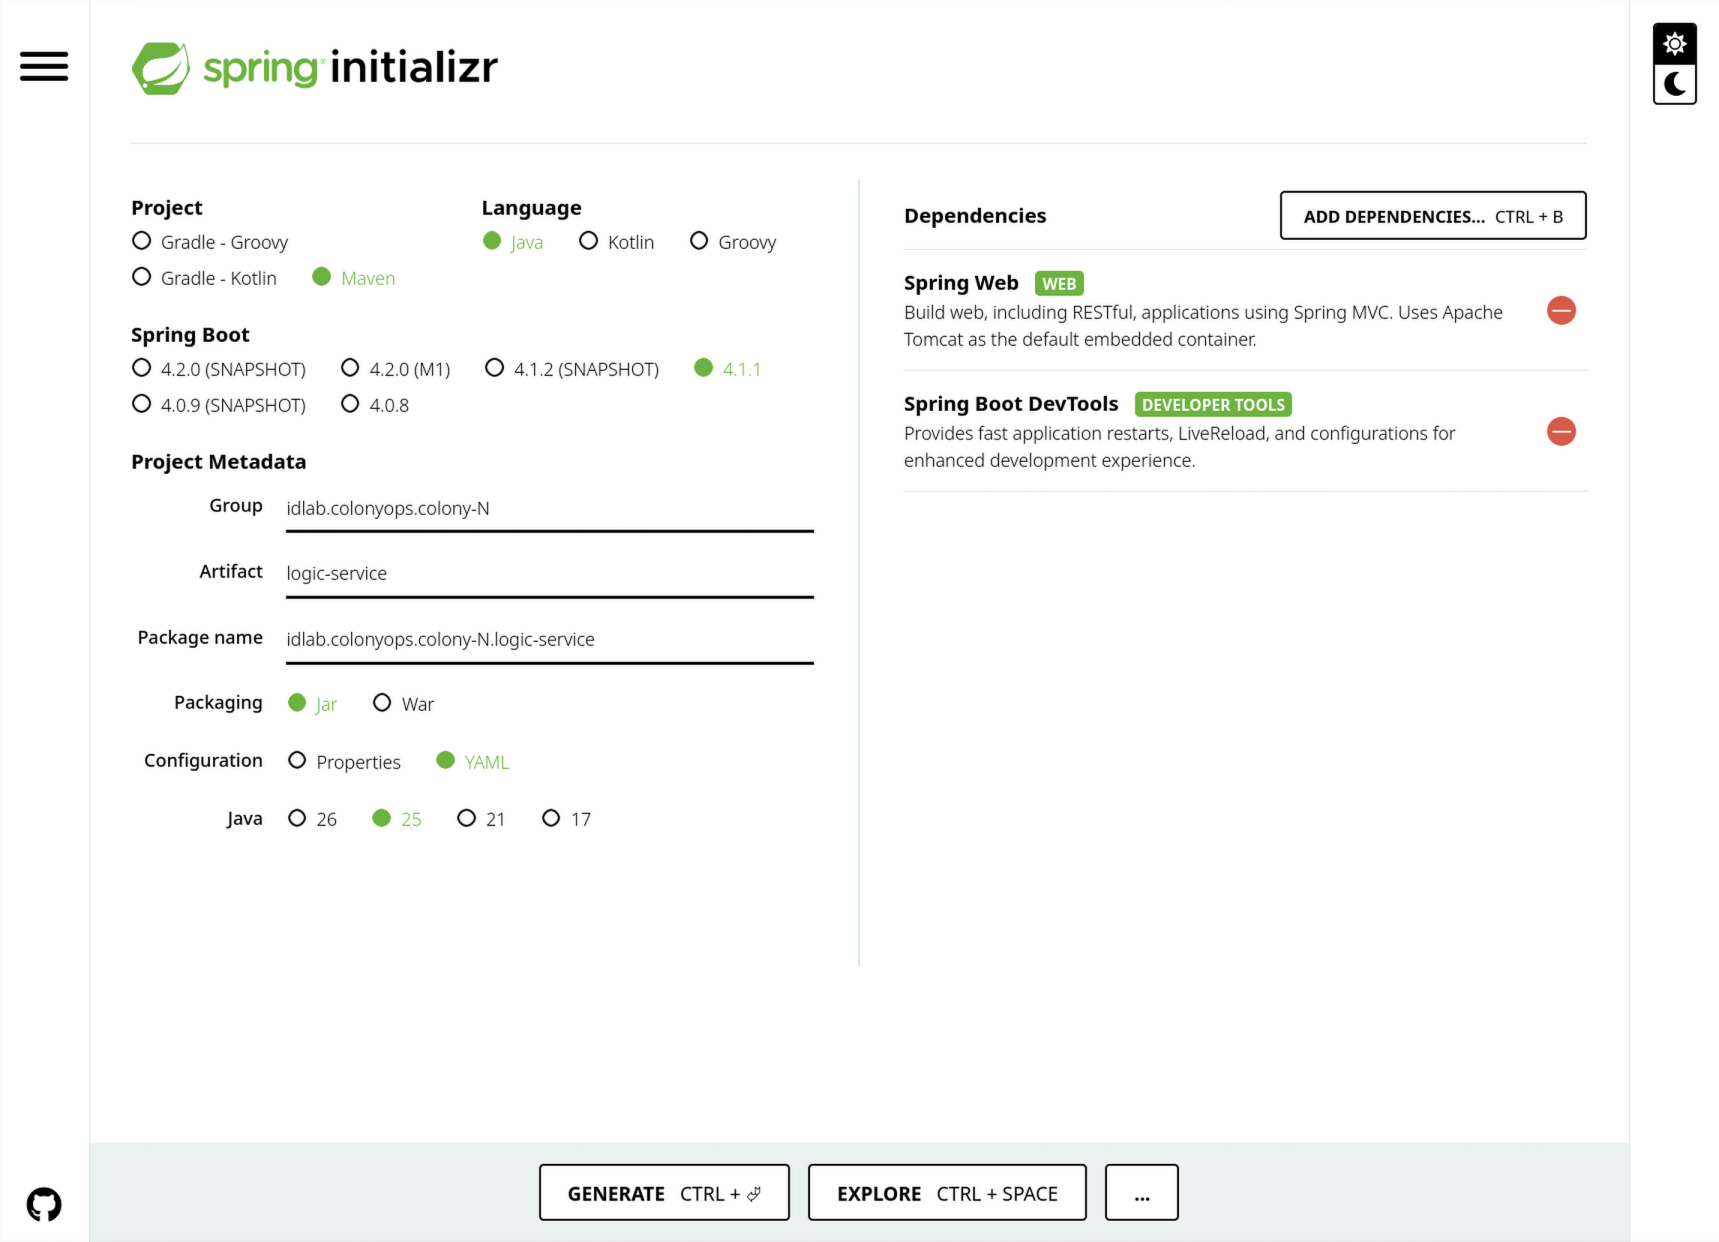This screenshot has height=1242, width=1719.
Task: Select Spring Boot 4.2.0 (M1)
Action: [396, 369]
